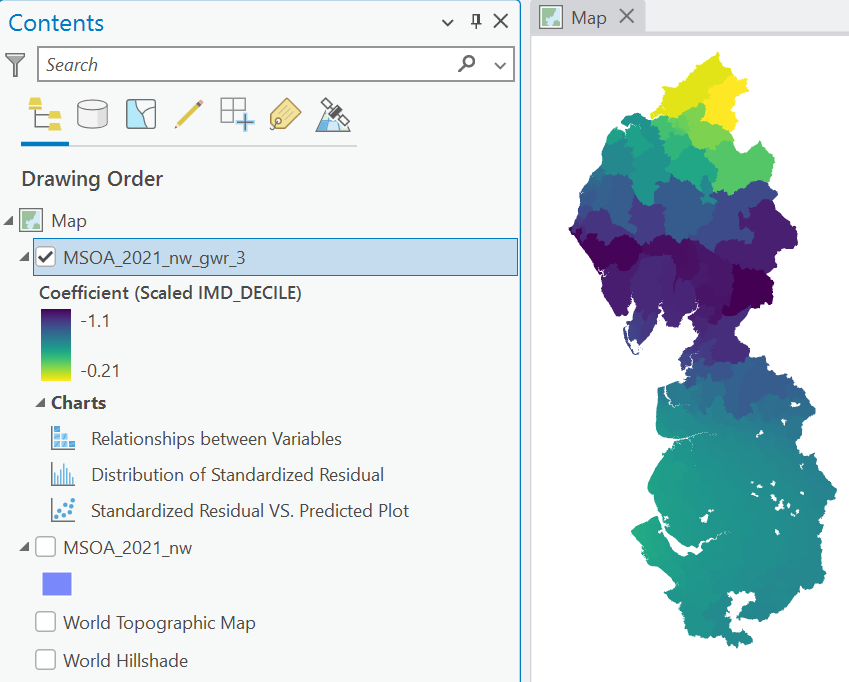
Task: Switch to List By Data Source
Action: coord(92,114)
